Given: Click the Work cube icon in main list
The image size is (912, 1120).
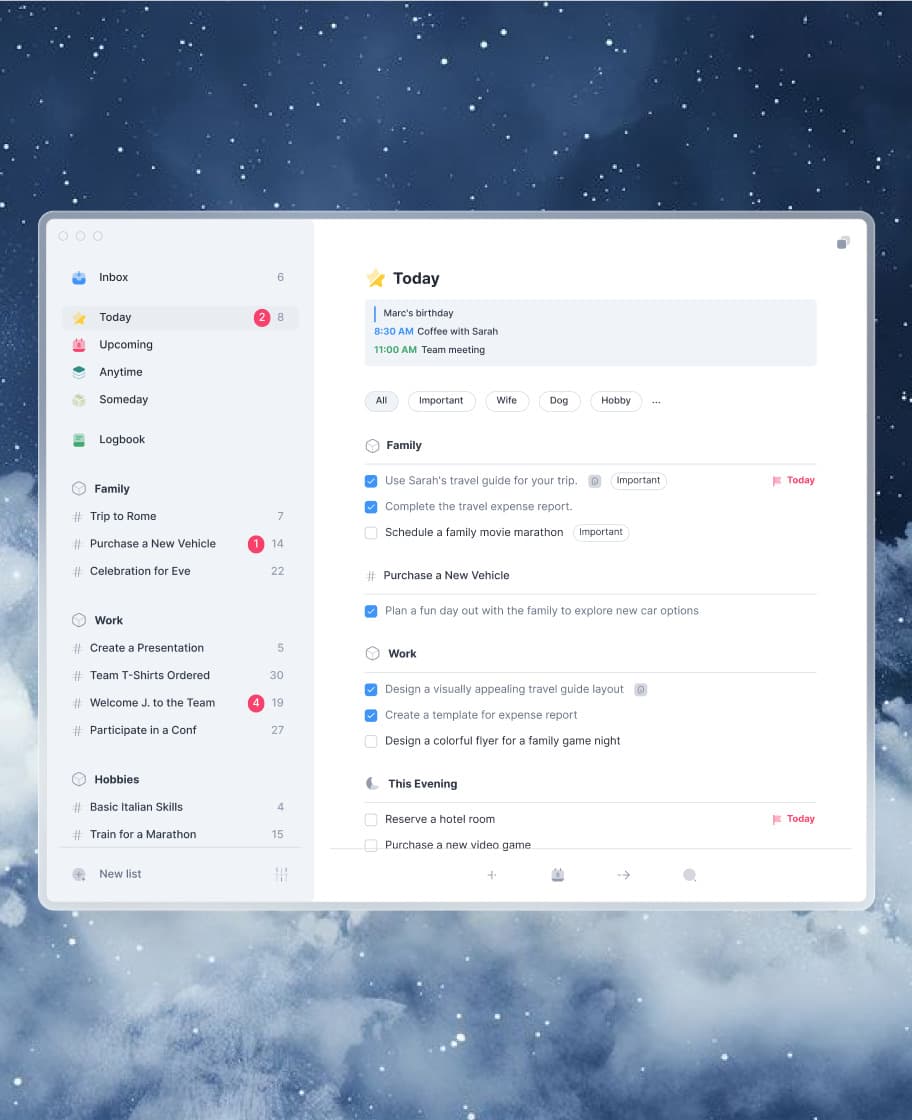Looking at the screenshot, I should [x=372, y=654].
